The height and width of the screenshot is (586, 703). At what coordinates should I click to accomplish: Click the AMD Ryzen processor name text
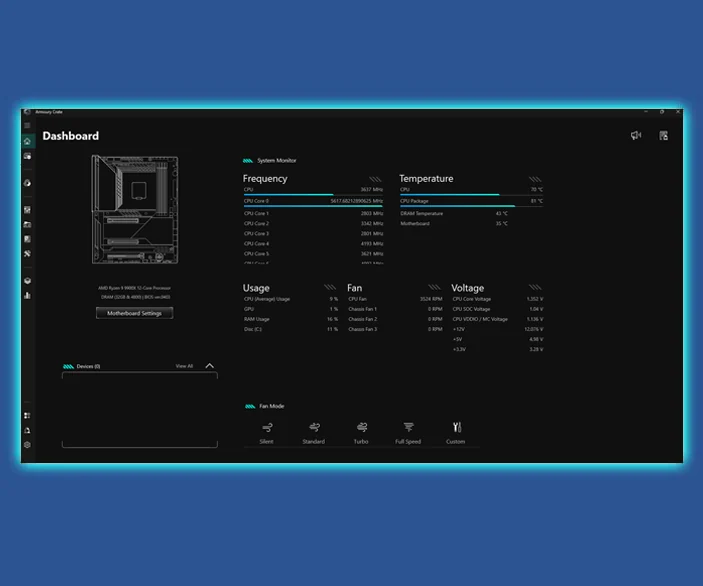coord(135,288)
